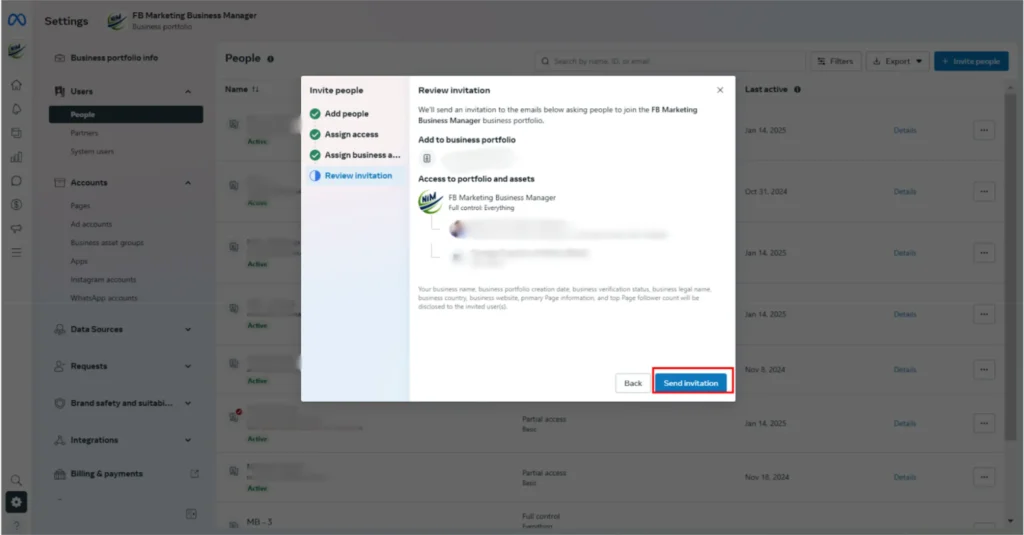This screenshot has height=535, width=1024.
Task: Click Invite people button
Action: pyautogui.click(x=971, y=61)
